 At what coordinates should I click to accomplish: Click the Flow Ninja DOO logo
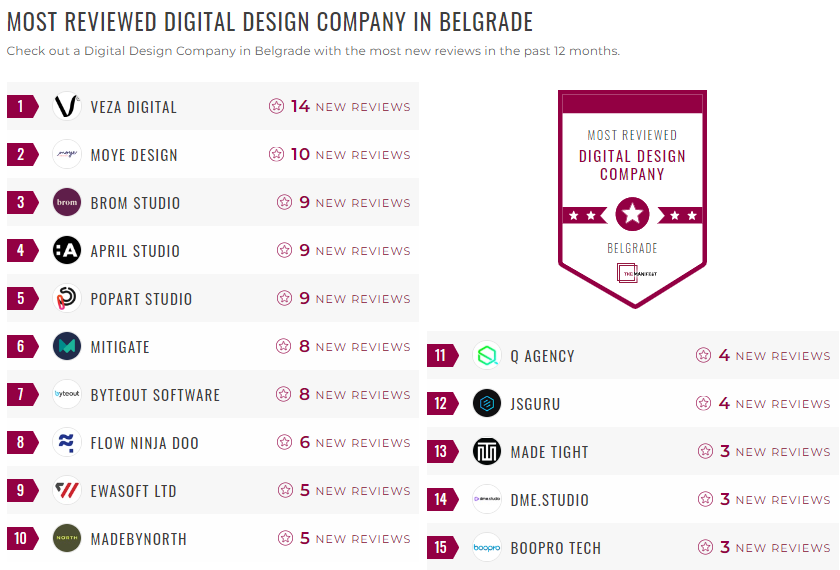67,443
